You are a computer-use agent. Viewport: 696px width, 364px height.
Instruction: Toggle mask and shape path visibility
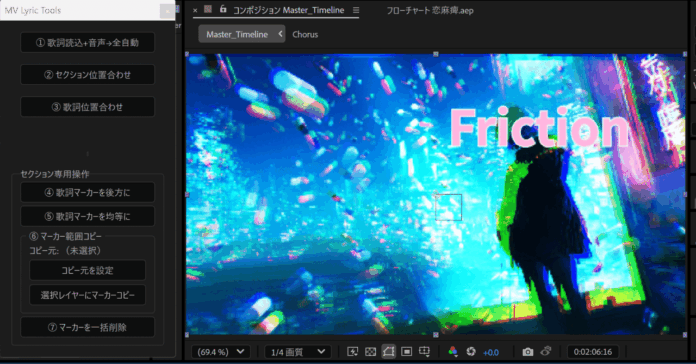[x=388, y=352]
